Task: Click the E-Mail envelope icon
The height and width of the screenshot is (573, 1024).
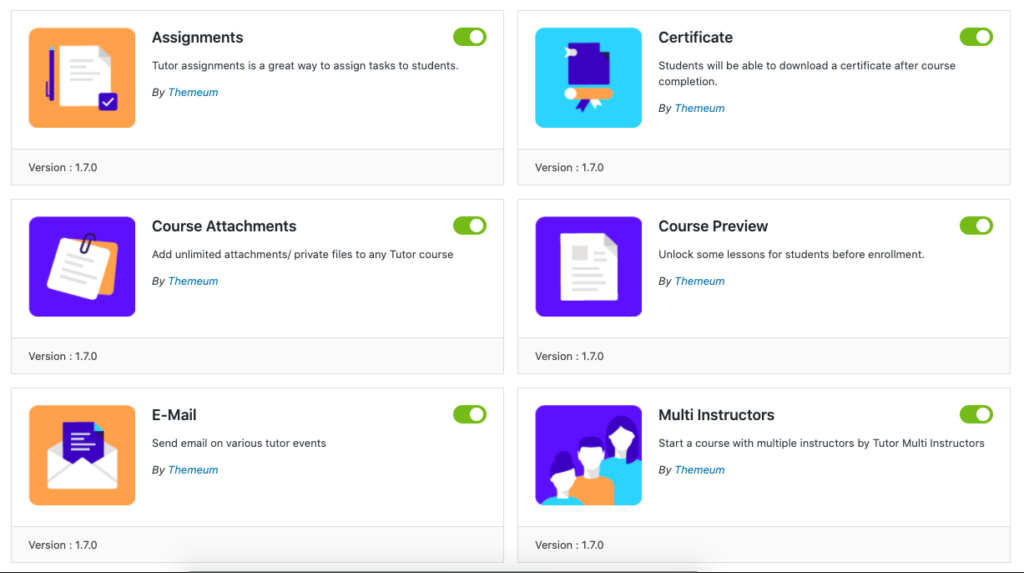Action: click(x=82, y=455)
